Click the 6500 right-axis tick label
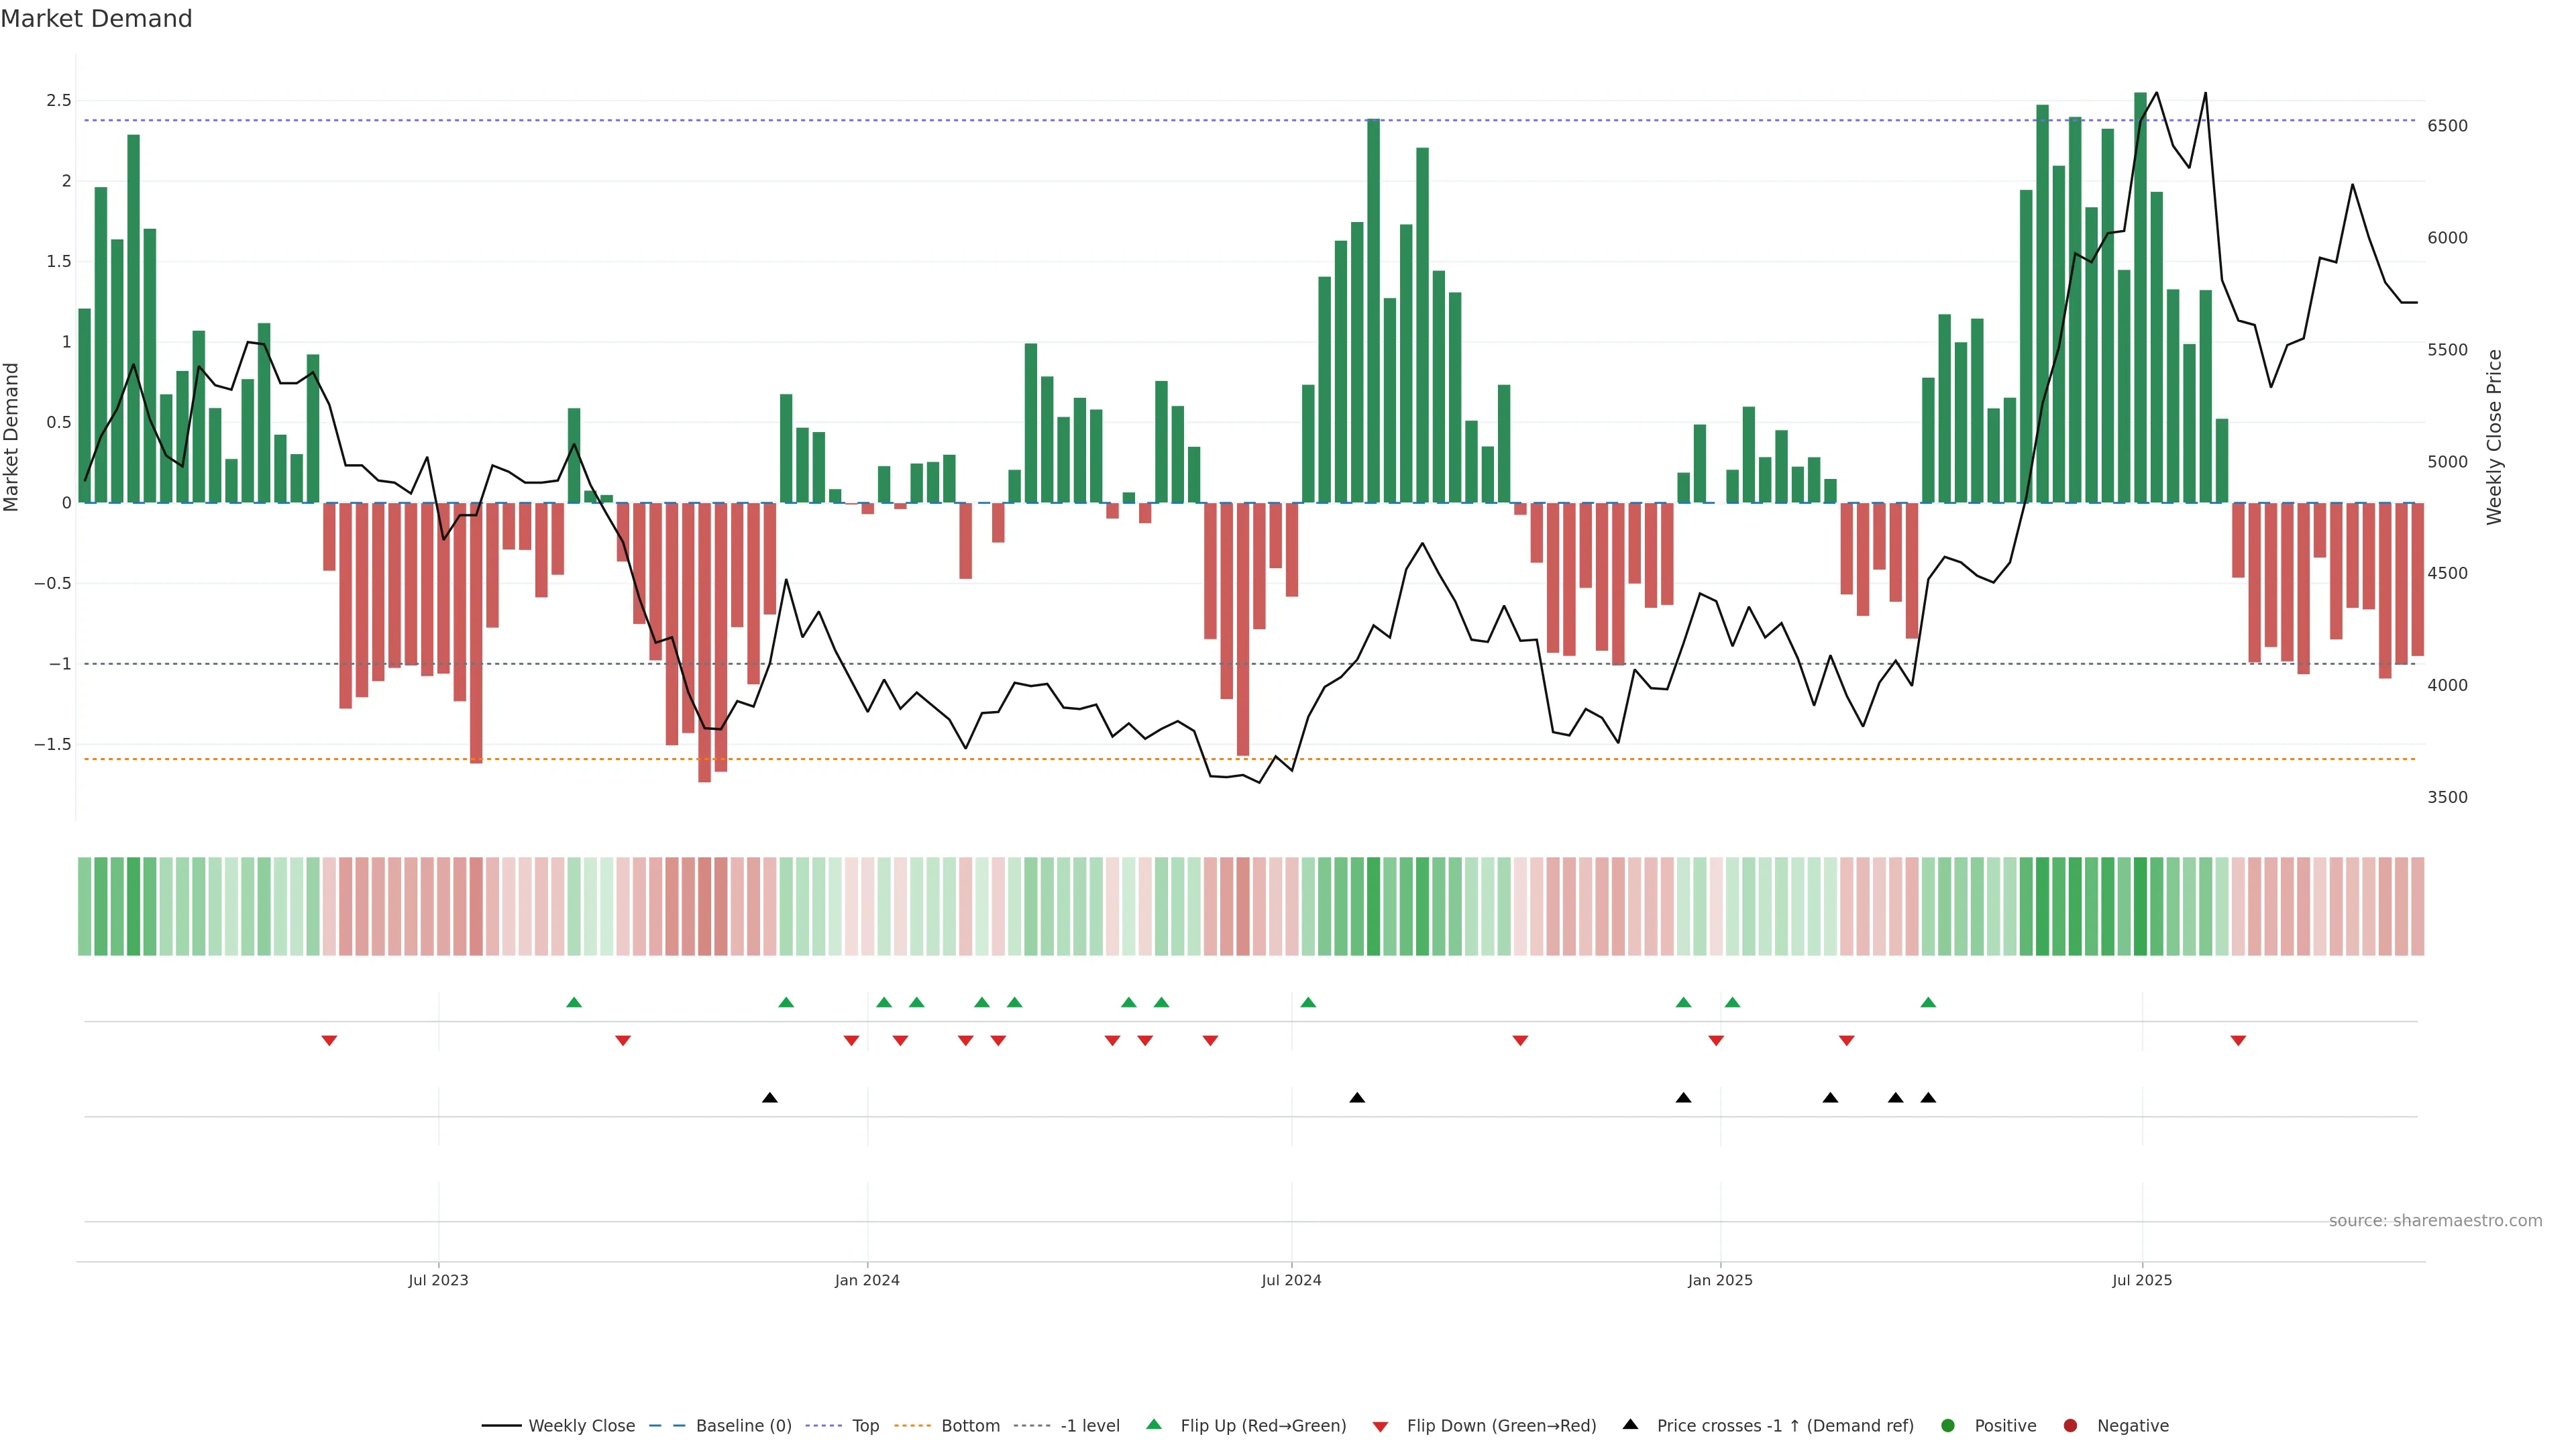Screen dimensions: 2576x1449 coord(2447,126)
